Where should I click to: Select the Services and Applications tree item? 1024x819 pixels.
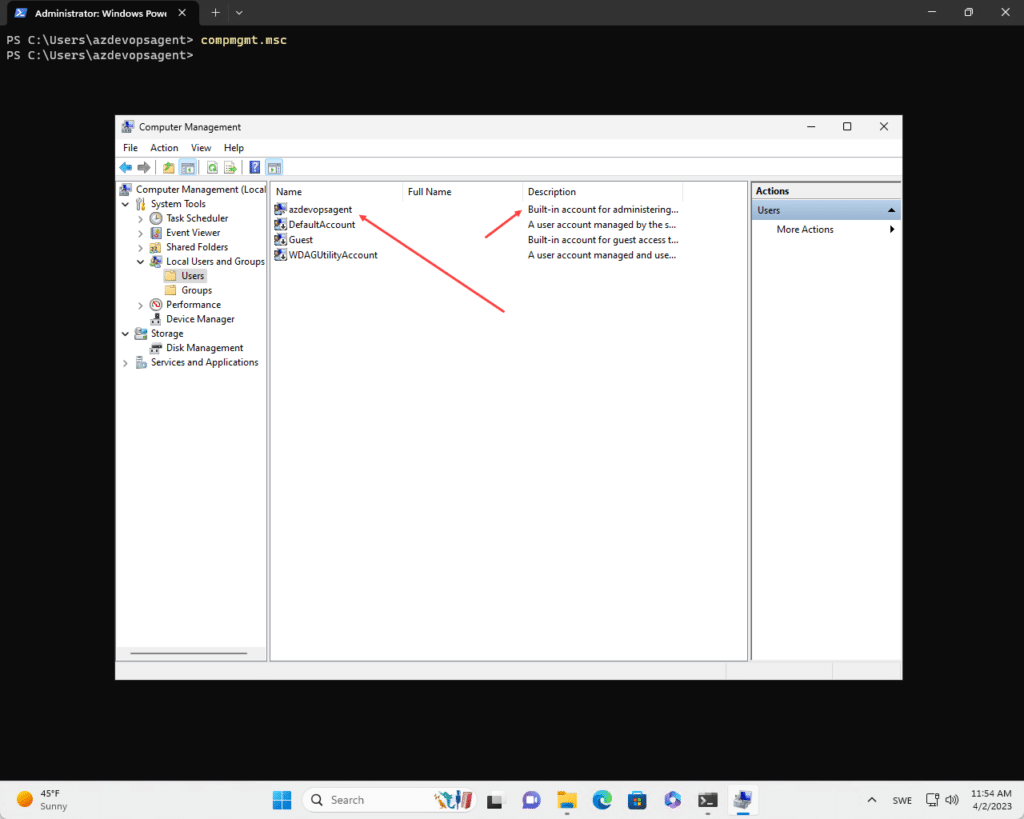[x=204, y=362]
